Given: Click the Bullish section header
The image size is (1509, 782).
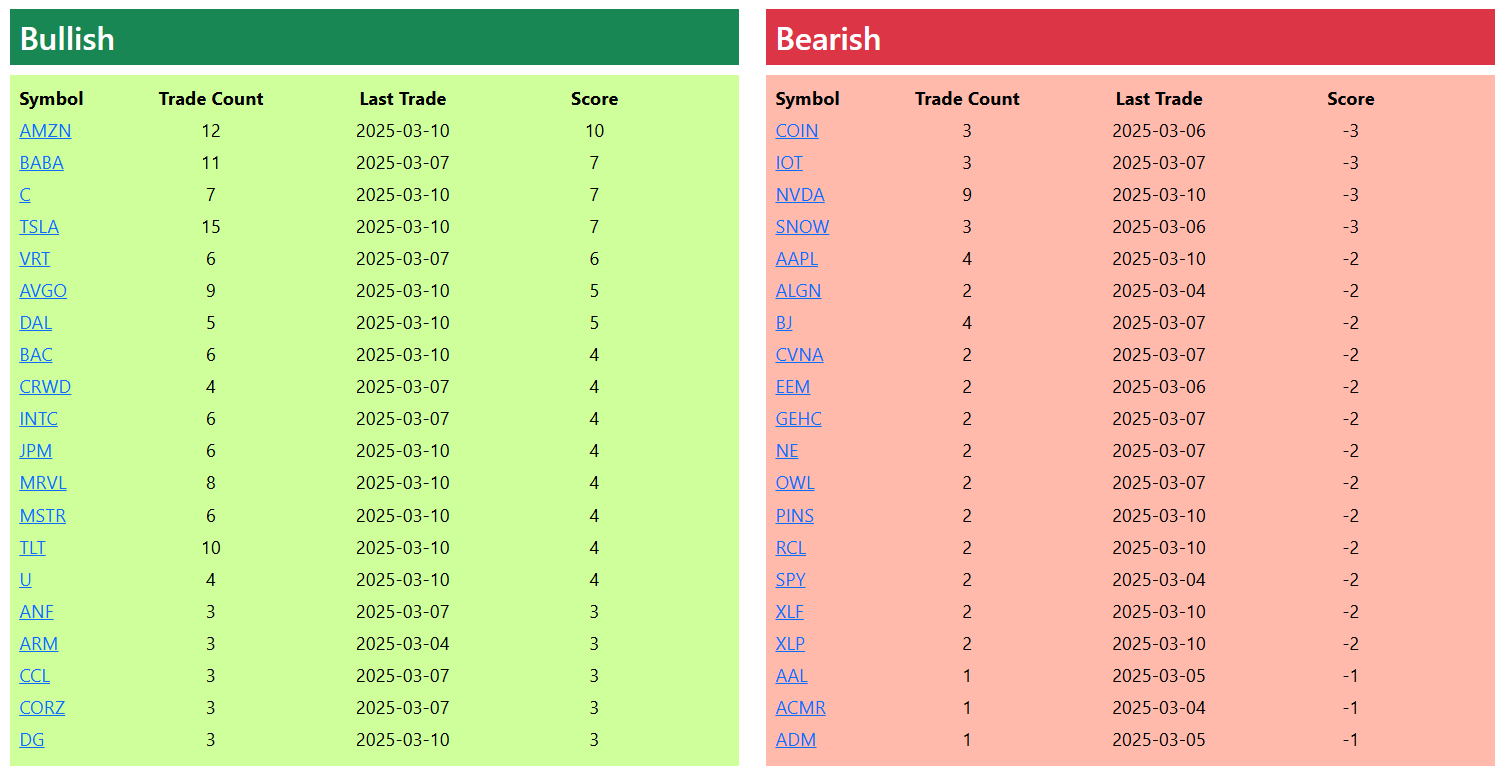Looking at the screenshot, I should 374,37.
